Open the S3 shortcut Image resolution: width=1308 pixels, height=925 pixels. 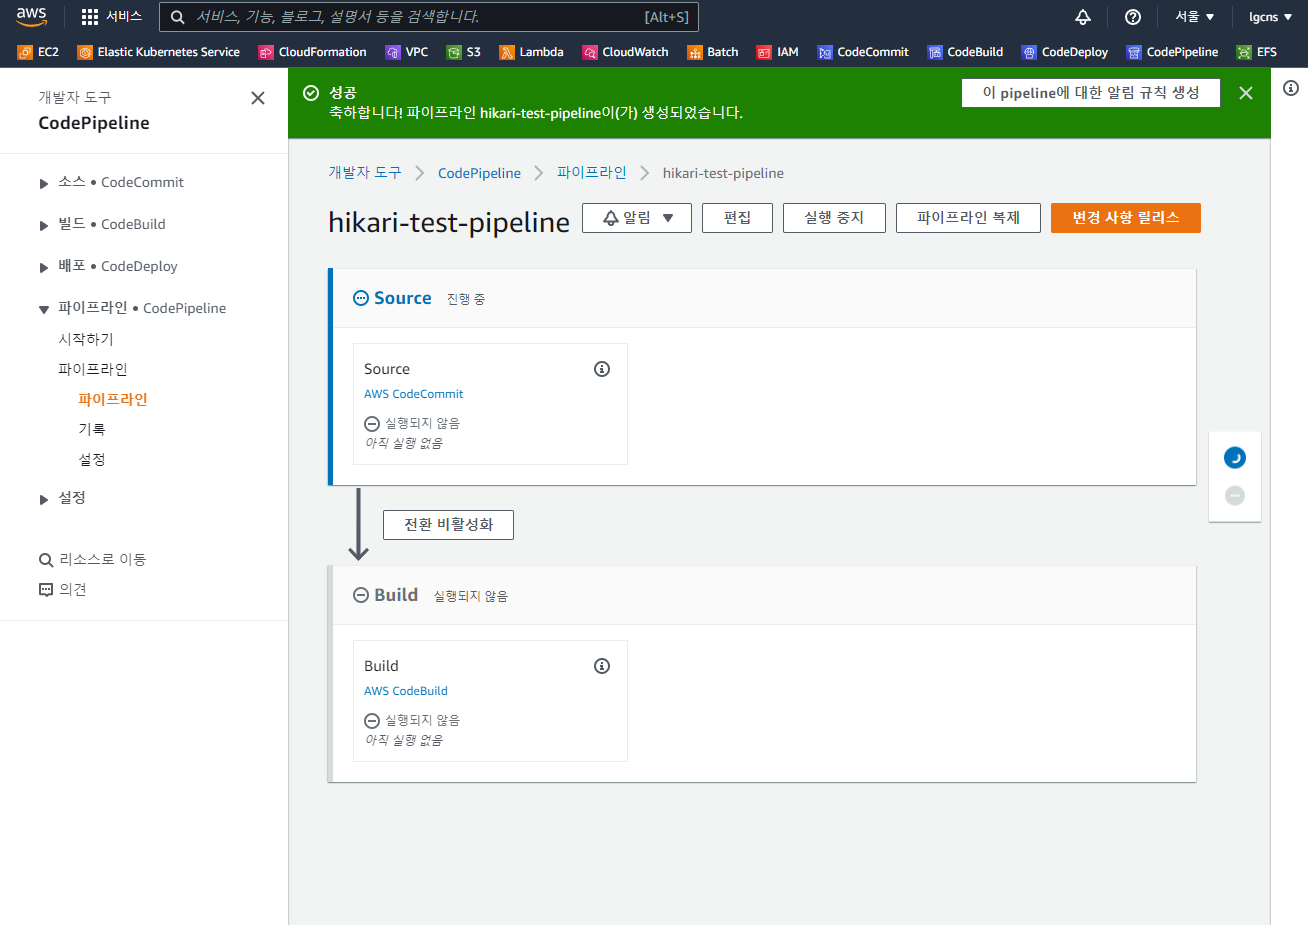coord(464,52)
